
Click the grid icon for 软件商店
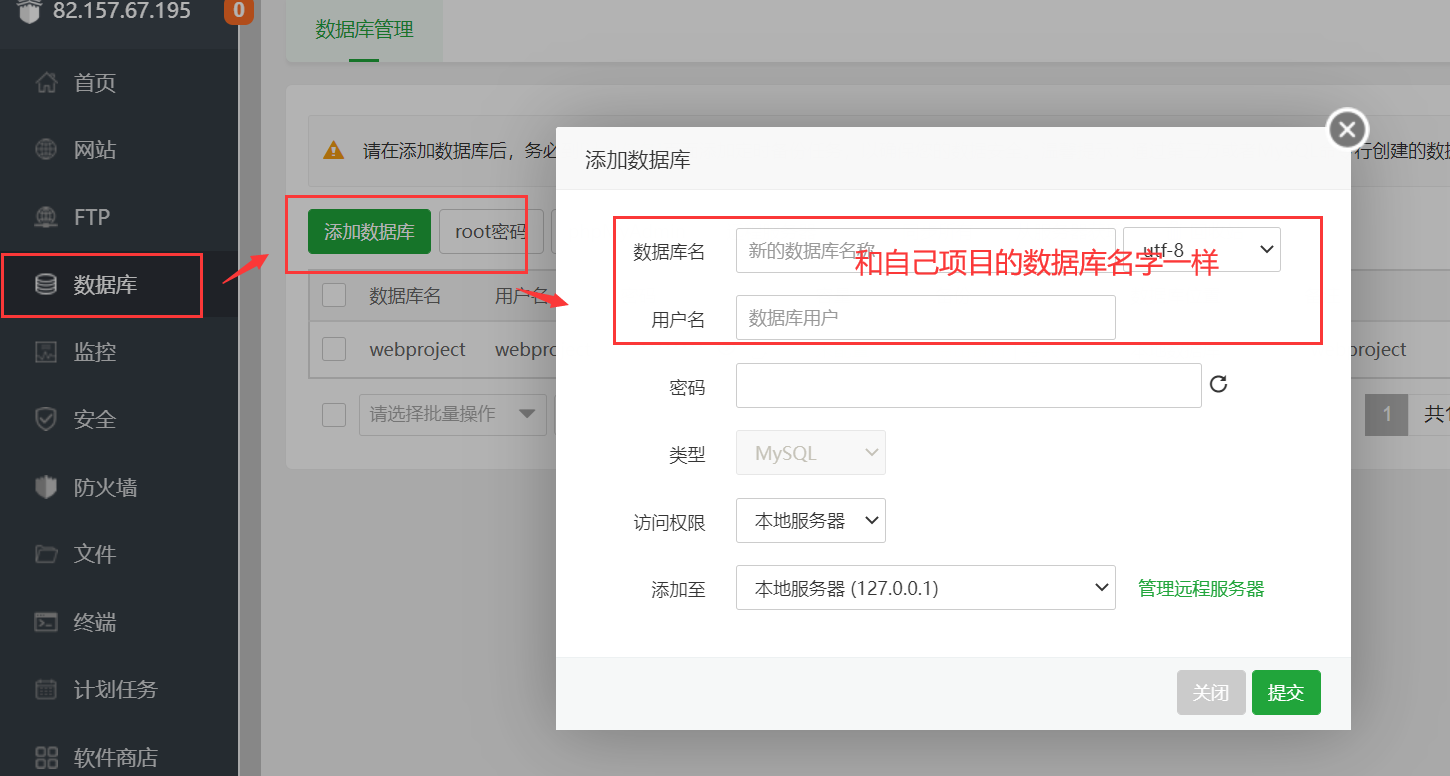(46, 757)
